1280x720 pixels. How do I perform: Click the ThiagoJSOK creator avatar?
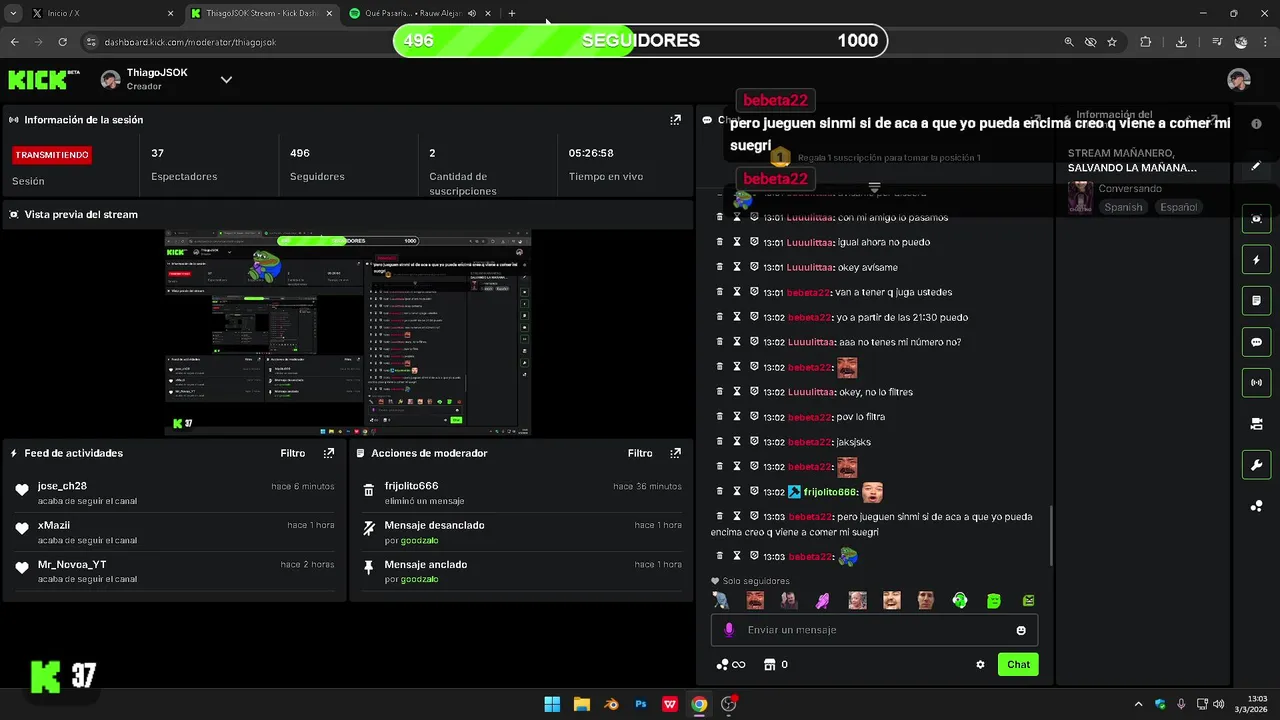pos(111,80)
